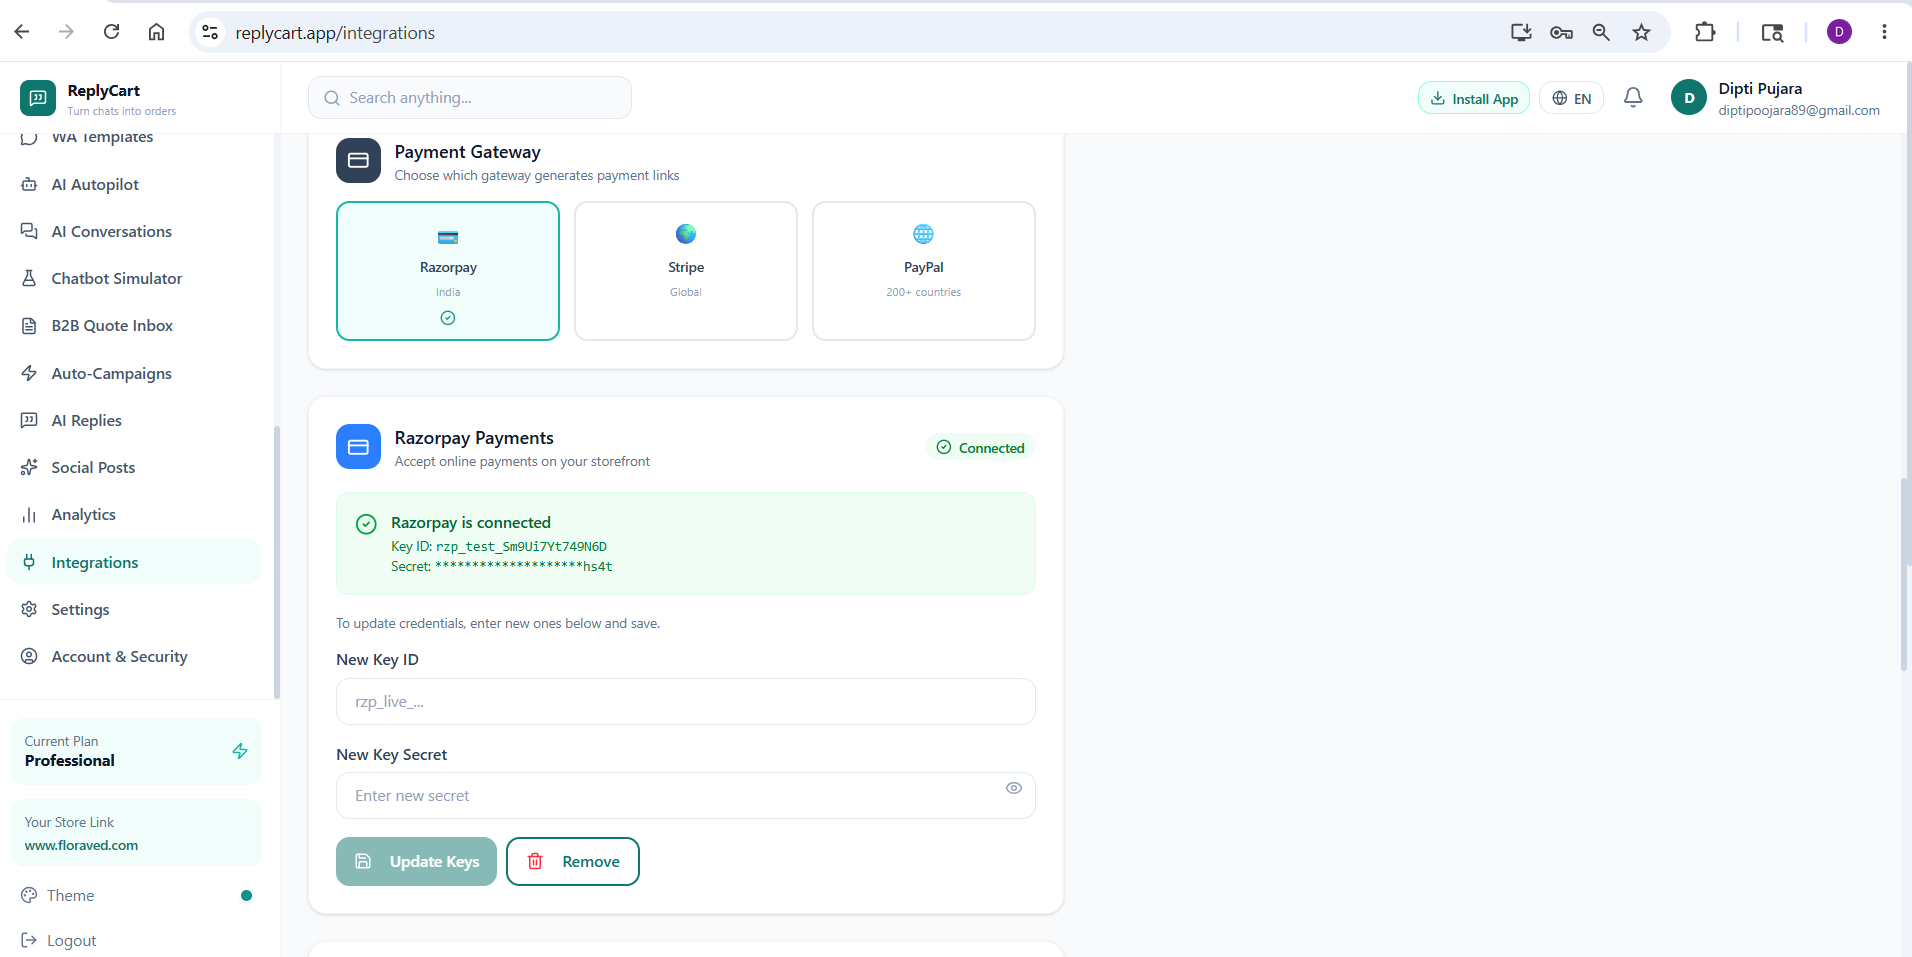
Task: Open Auto-Campaigns in the sidebar
Action: tap(134, 373)
